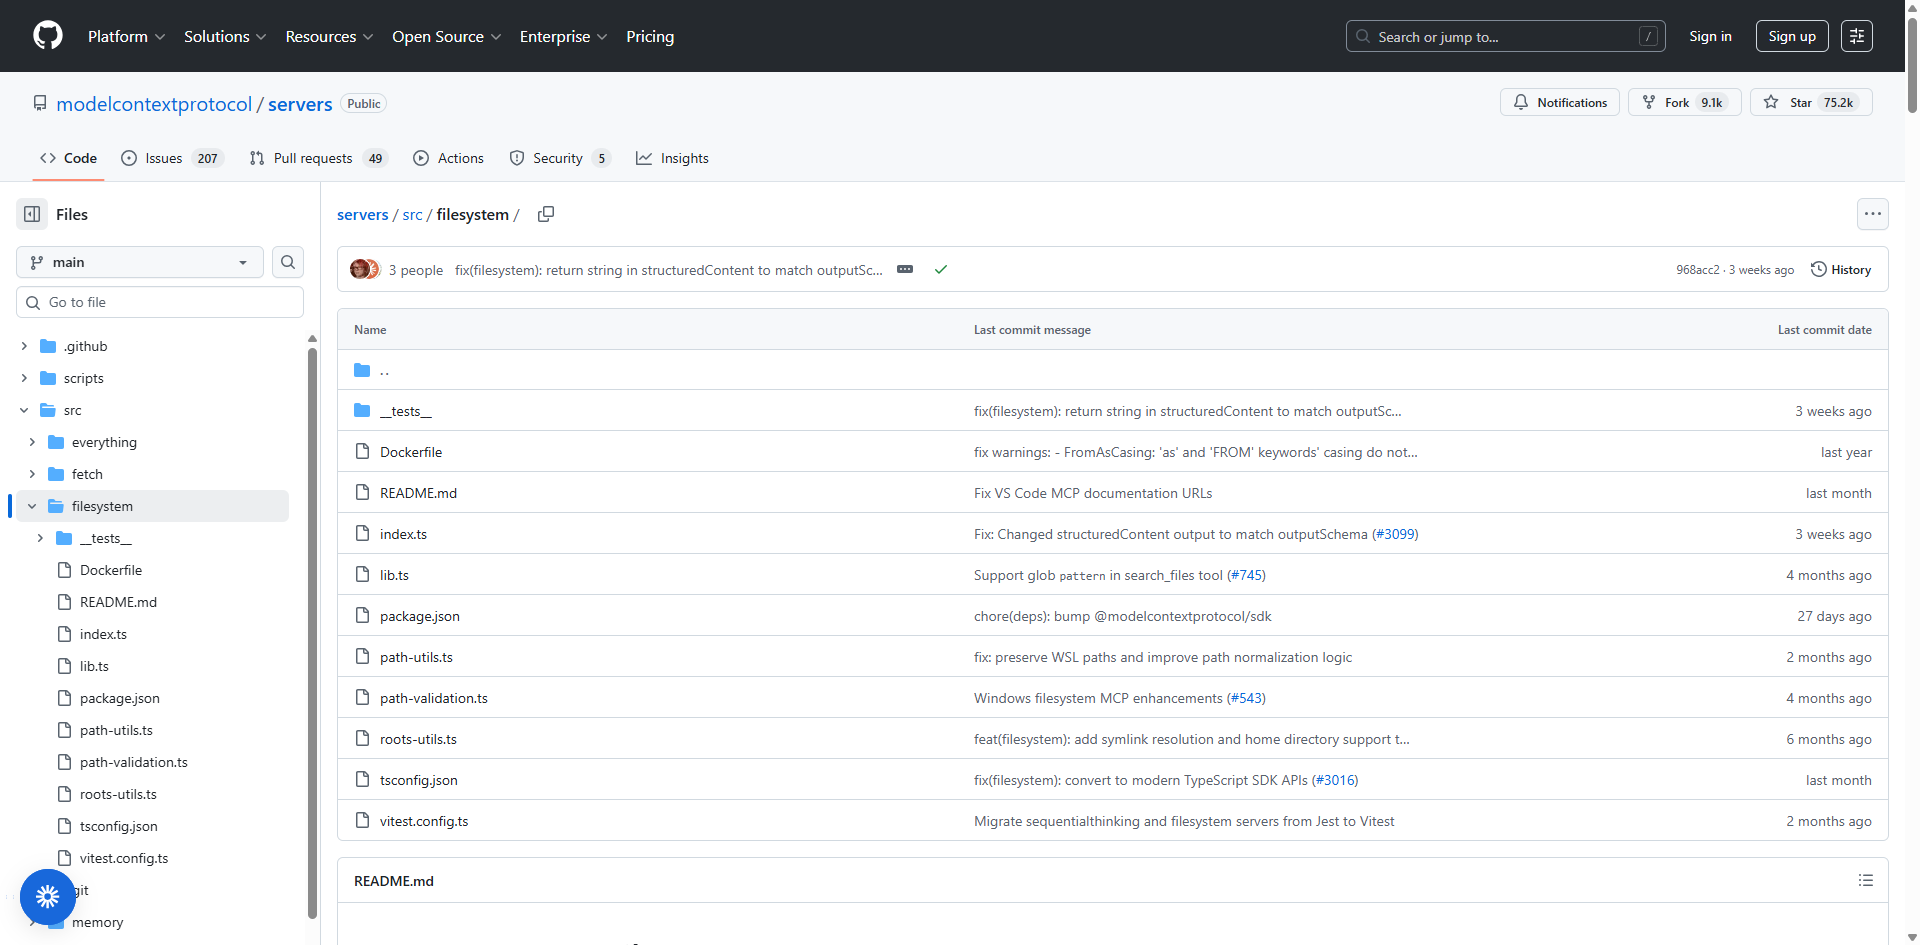Click the blue accessibility widget icon

tap(47, 897)
